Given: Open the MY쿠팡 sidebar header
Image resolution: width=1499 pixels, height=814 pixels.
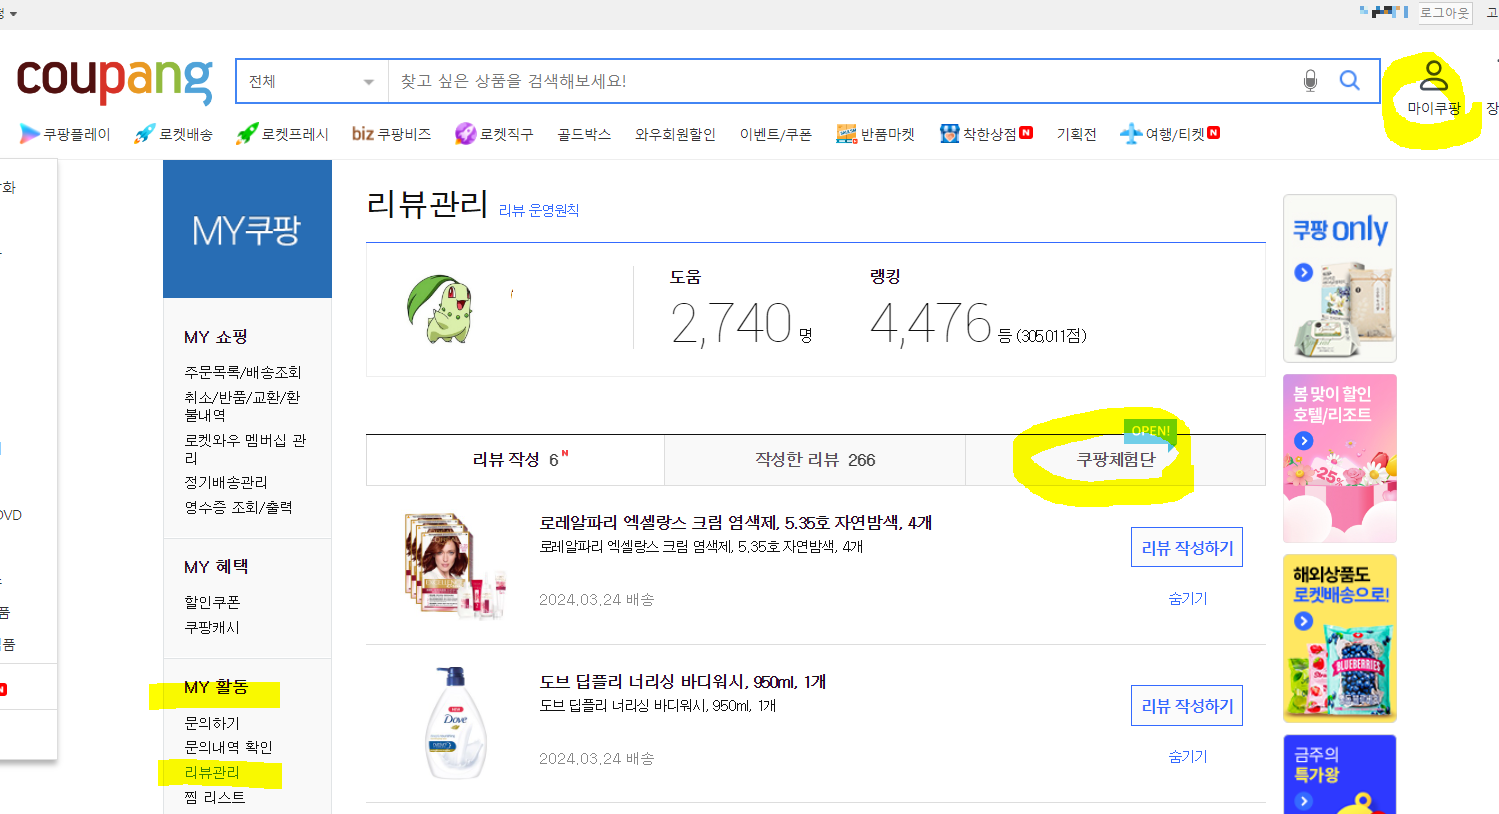Looking at the screenshot, I should coord(247,230).
